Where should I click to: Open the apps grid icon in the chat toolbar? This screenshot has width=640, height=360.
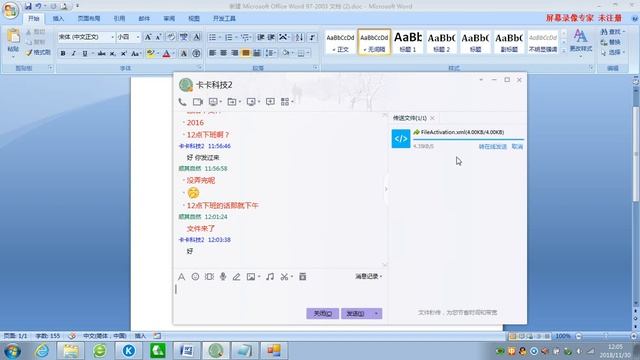click(285, 102)
